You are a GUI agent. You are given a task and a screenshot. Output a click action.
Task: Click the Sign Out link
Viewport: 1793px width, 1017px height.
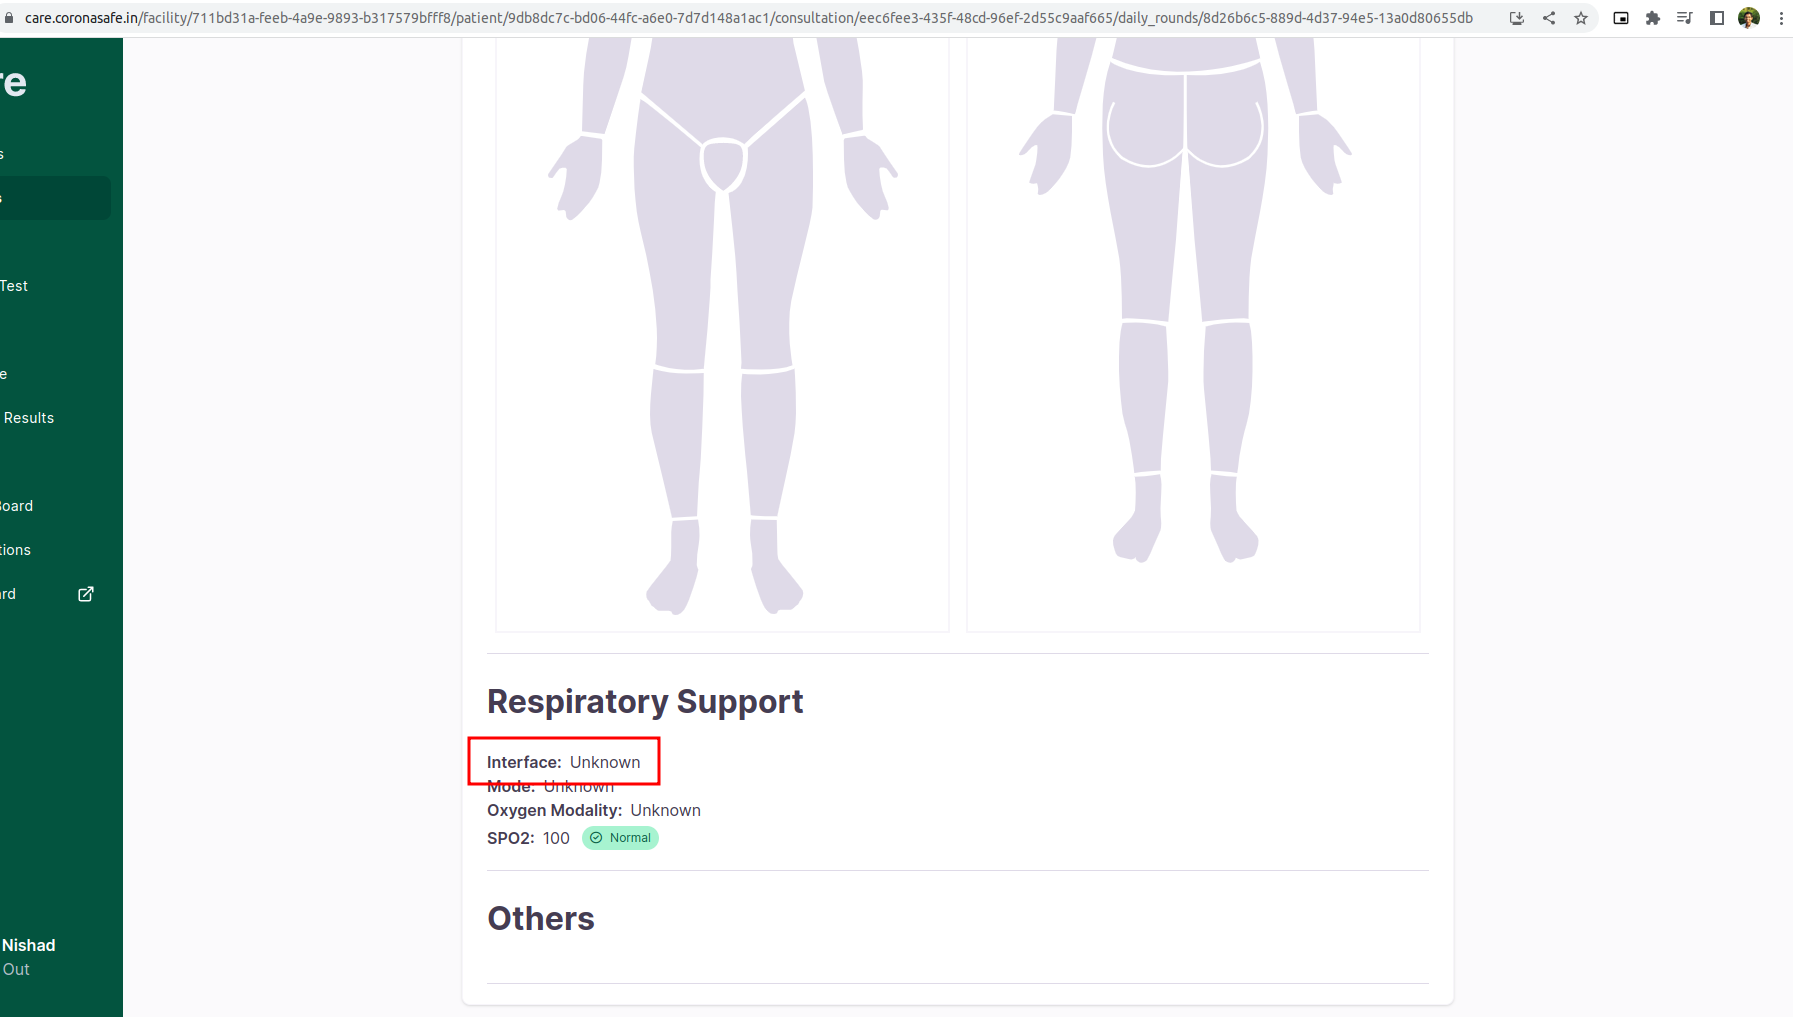[15, 968]
